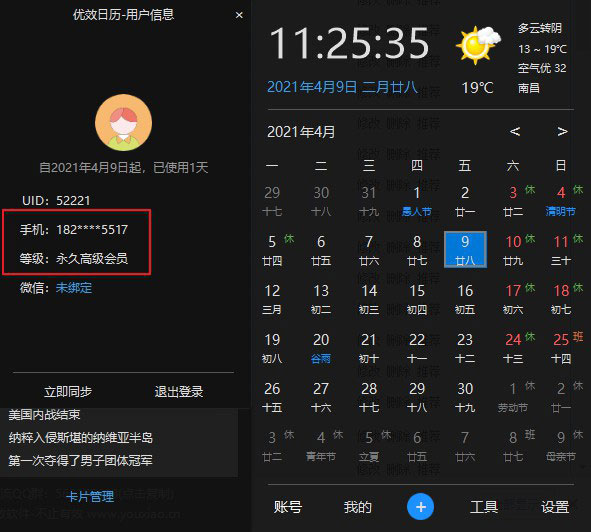Select April 1 愚人节
Screen dimensions: 591x532
[416, 201]
